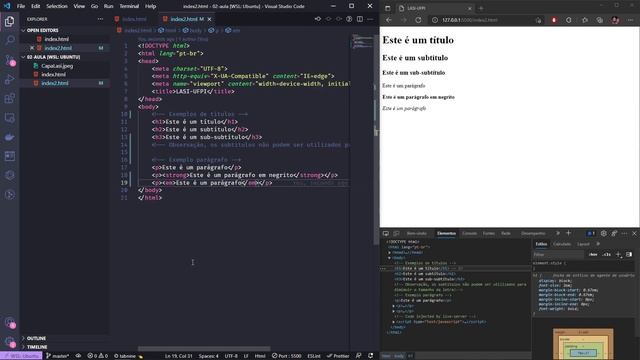
Task: Open the Extensions view
Action: tap(9, 98)
